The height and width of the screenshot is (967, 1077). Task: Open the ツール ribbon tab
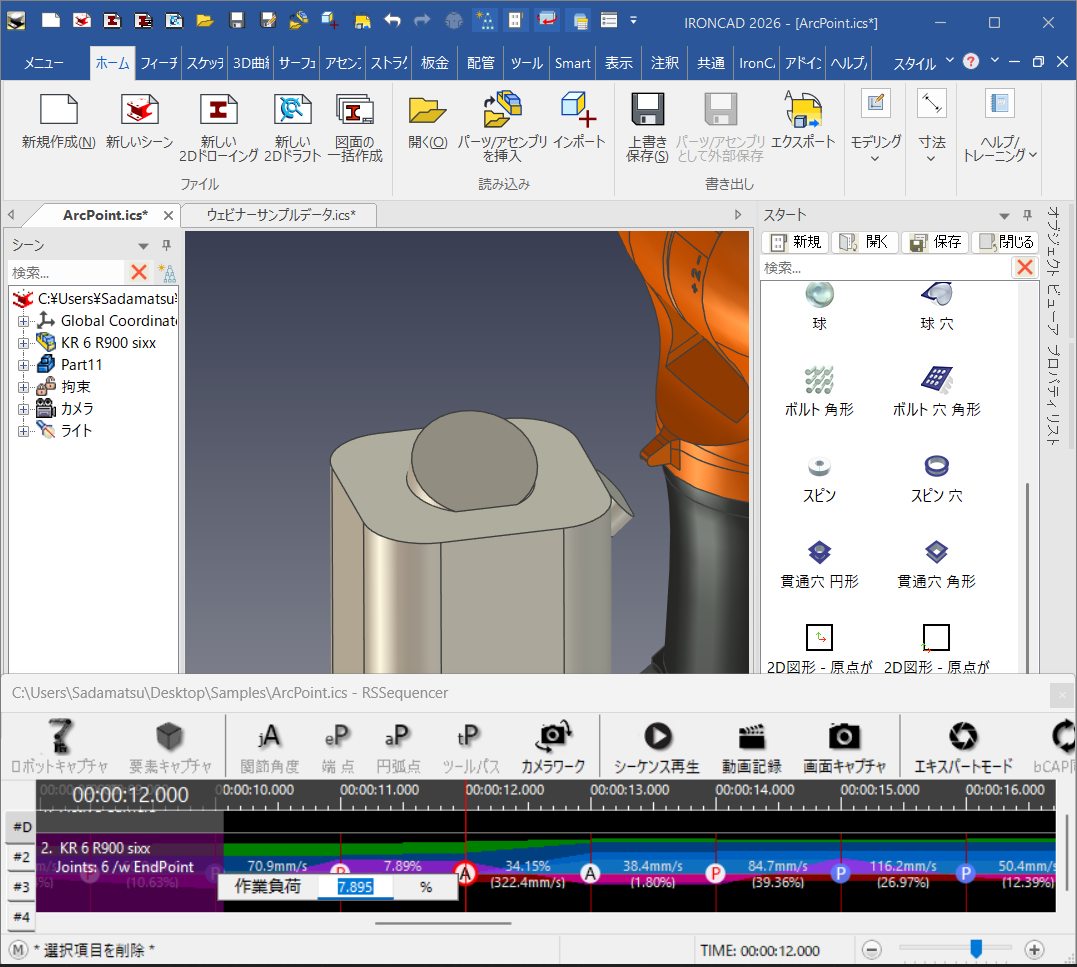pos(527,63)
